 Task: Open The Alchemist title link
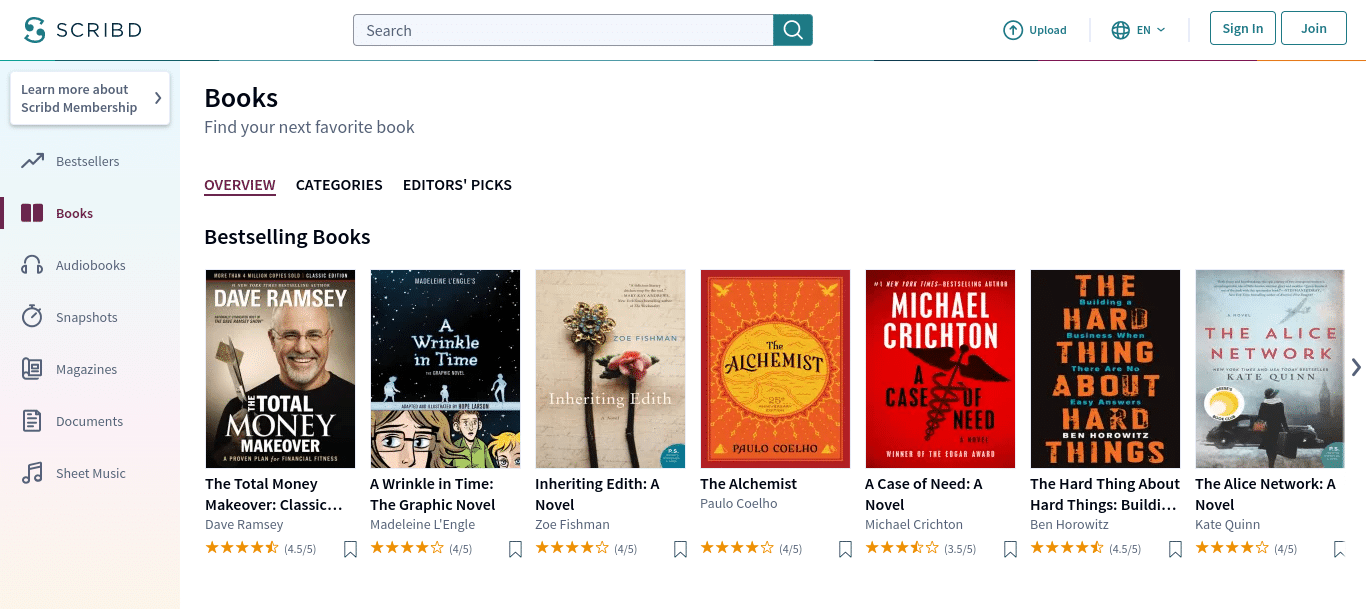pyautogui.click(x=748, y=484)
